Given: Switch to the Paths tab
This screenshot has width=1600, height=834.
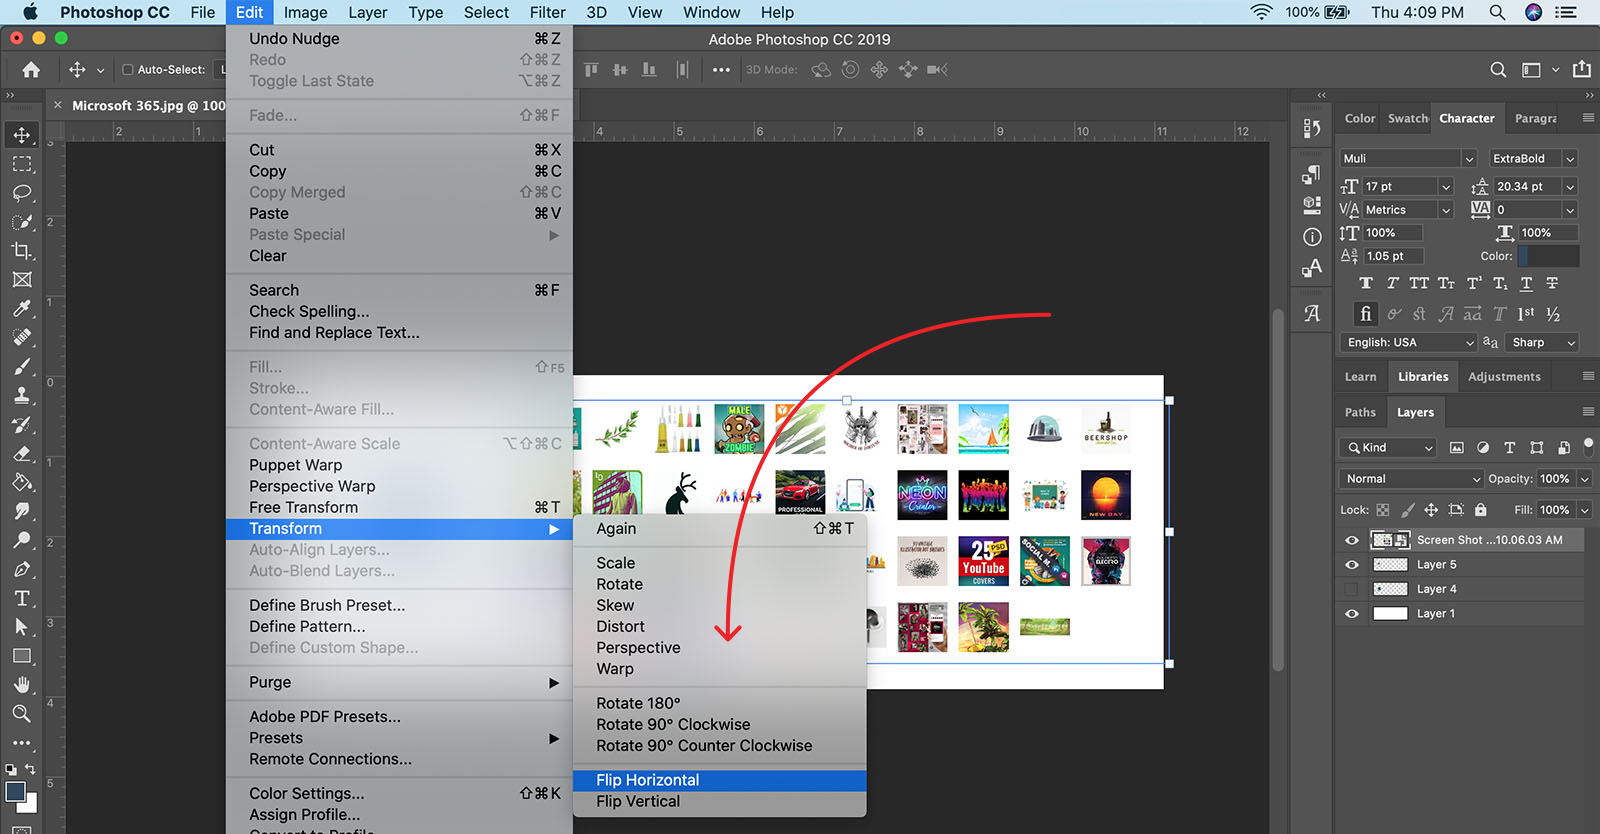Looking at the screenshot, I should [x=1360, y=412].
